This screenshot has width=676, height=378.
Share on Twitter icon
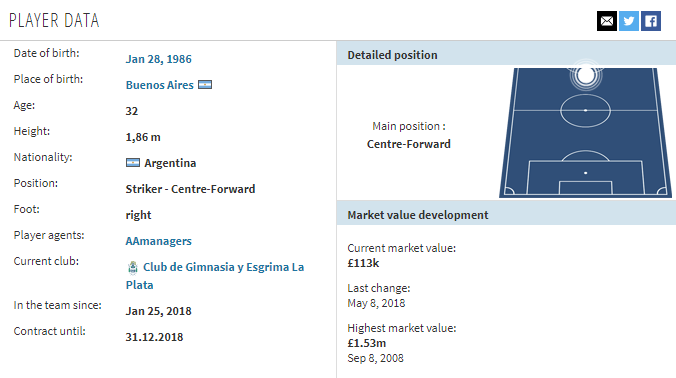click(629, 21)
